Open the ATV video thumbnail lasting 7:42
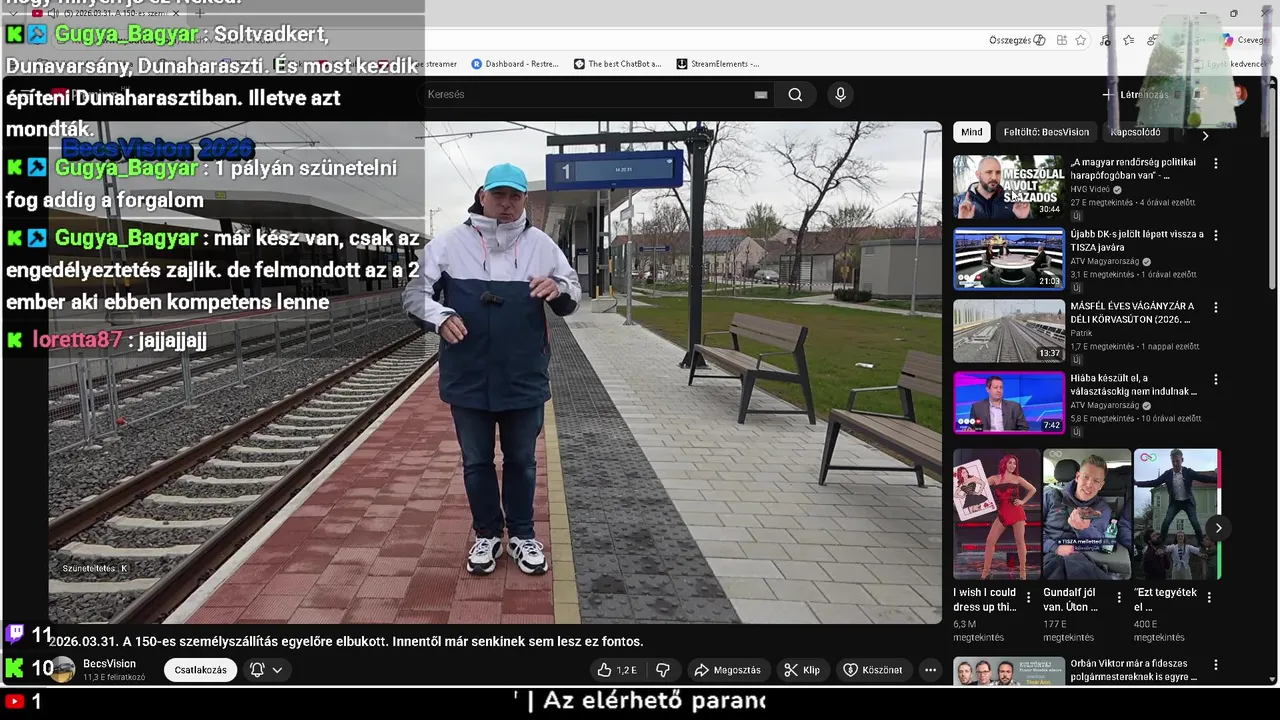Screen dimensions: 1280x720 [x=1008, y=402]
